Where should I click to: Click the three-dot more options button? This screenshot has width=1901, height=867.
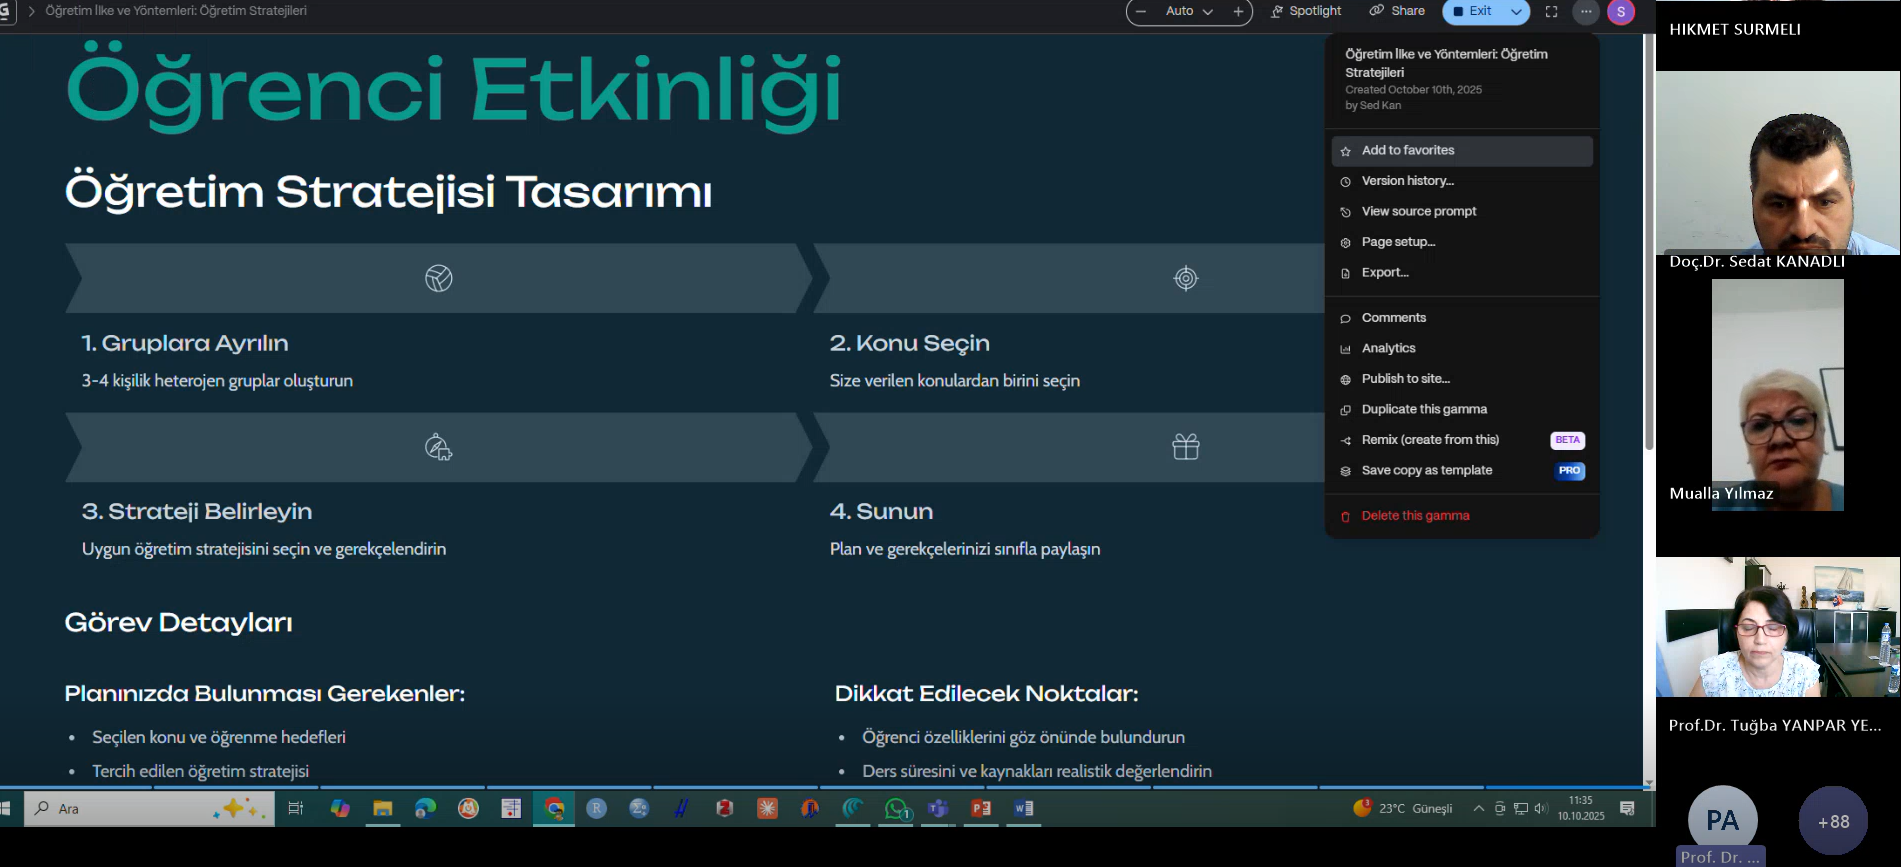point(1586,11)
